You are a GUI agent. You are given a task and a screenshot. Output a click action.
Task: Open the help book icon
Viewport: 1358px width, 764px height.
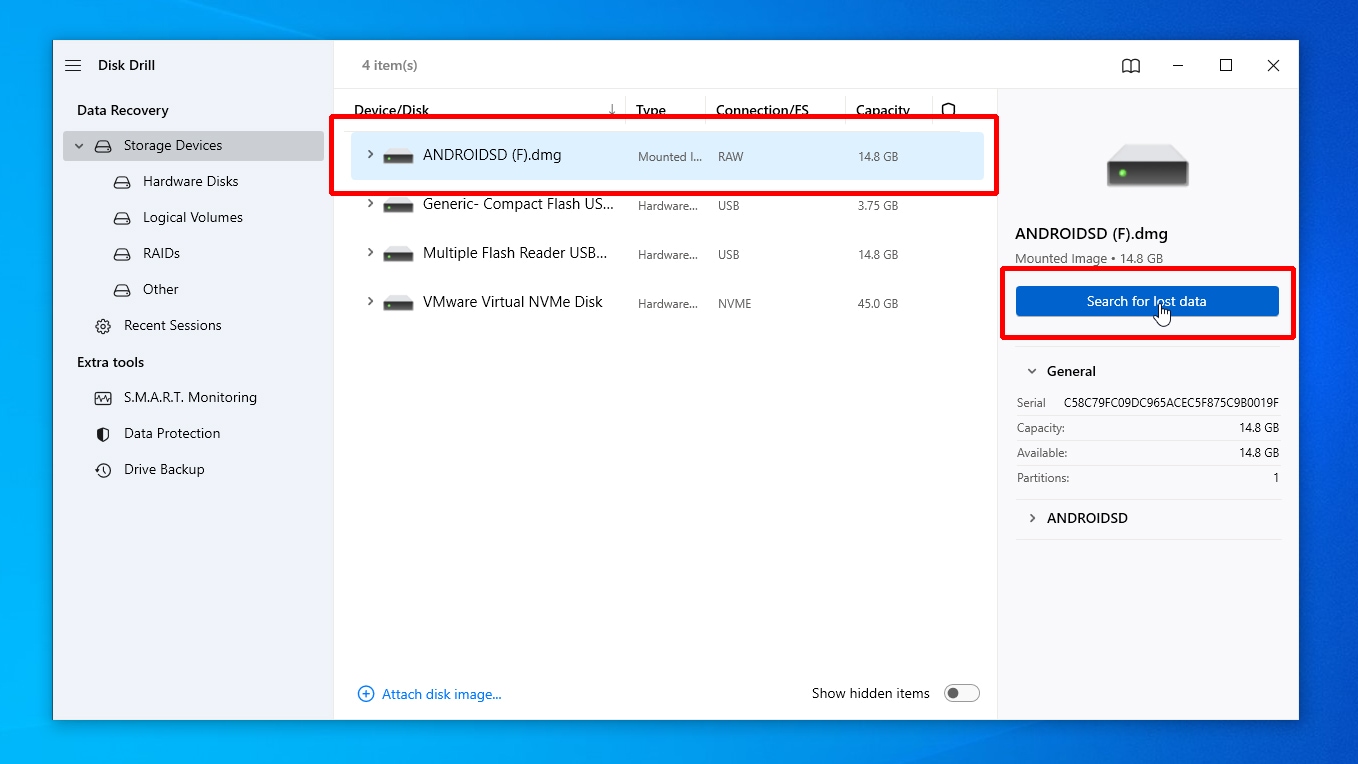click(x=1131, y=65)
